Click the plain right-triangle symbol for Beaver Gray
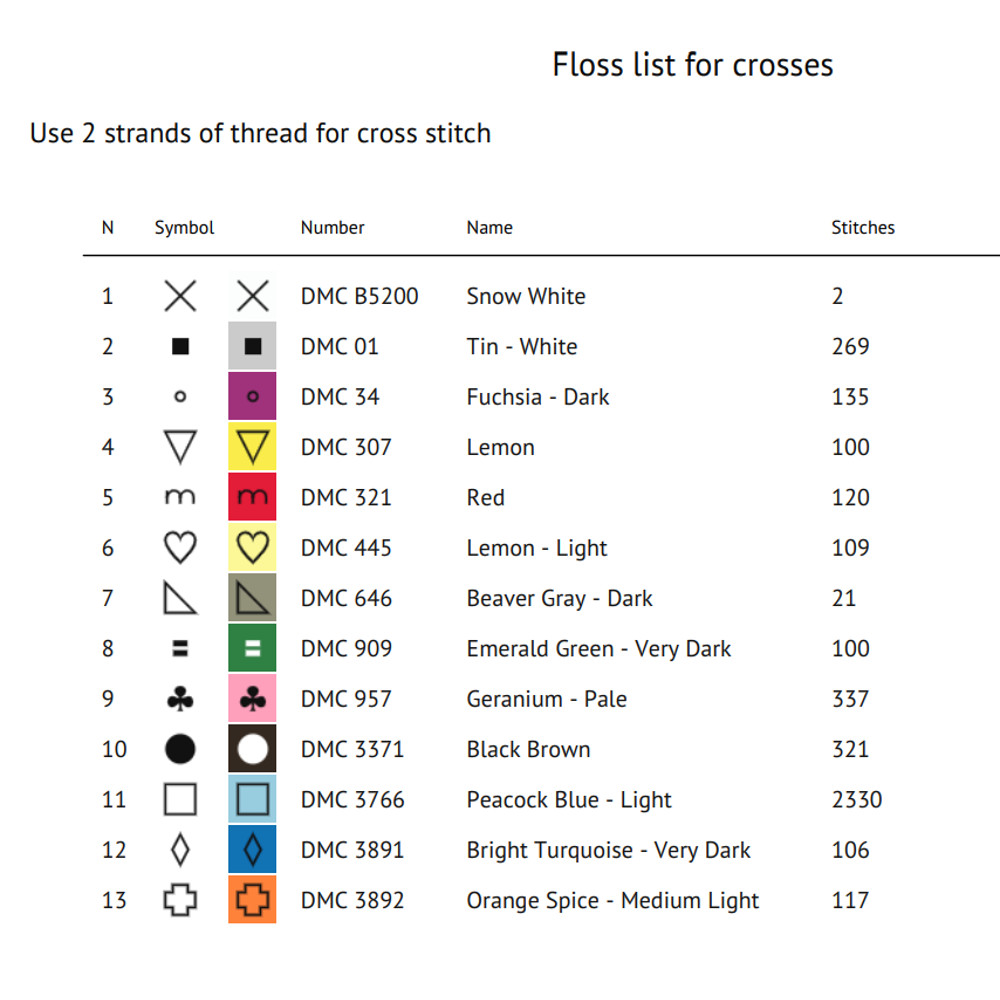The width and height of the screenshot is (1000, 1000). coord(180,598)
